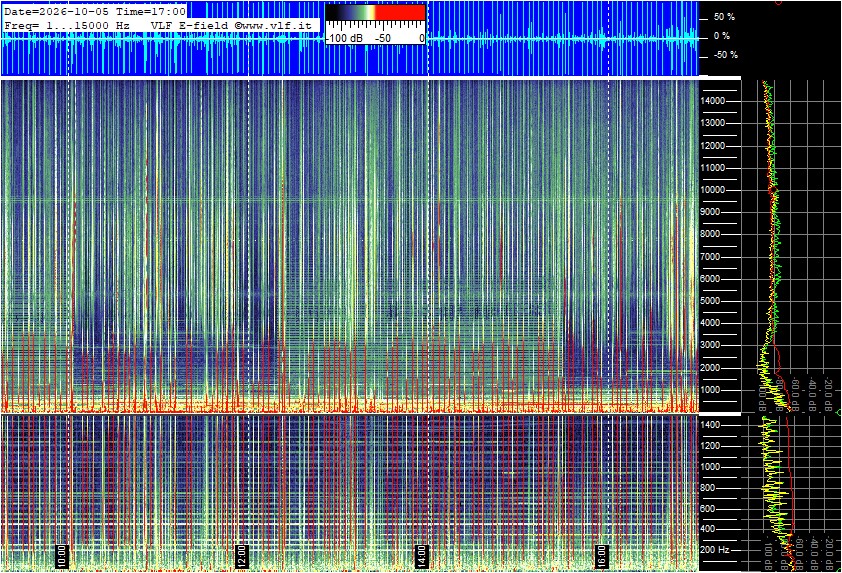
Task: Click the 8000 frequency axis label
Action: click(710, 234)
